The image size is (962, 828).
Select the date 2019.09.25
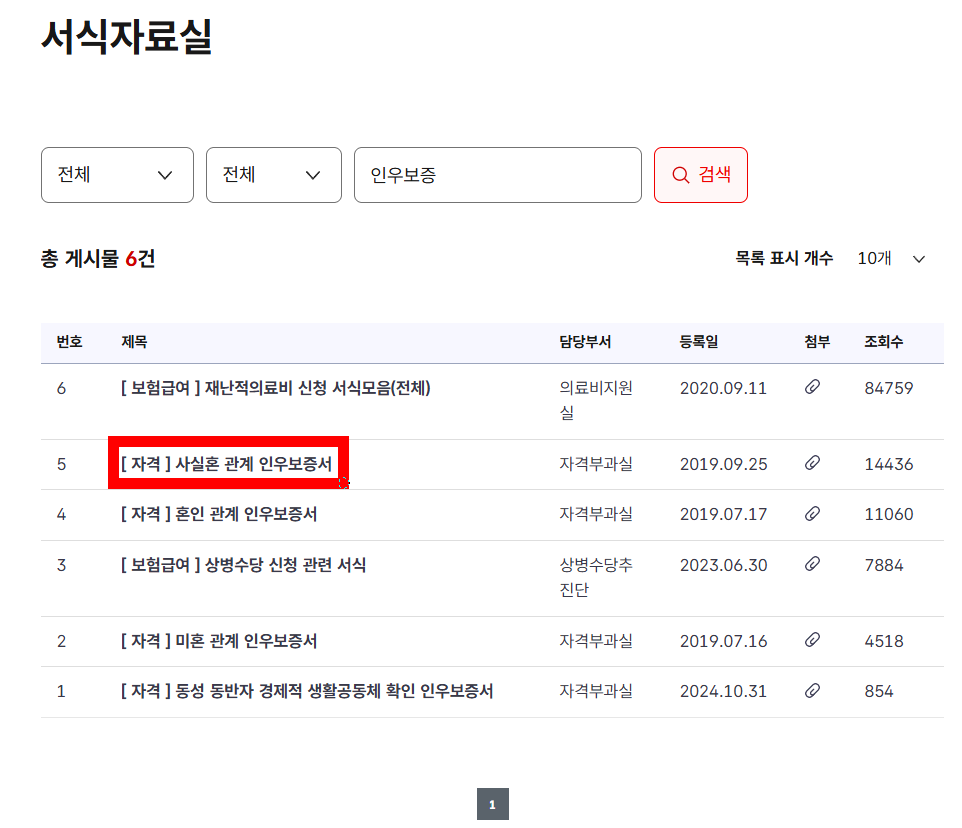[x=723, y=464]
